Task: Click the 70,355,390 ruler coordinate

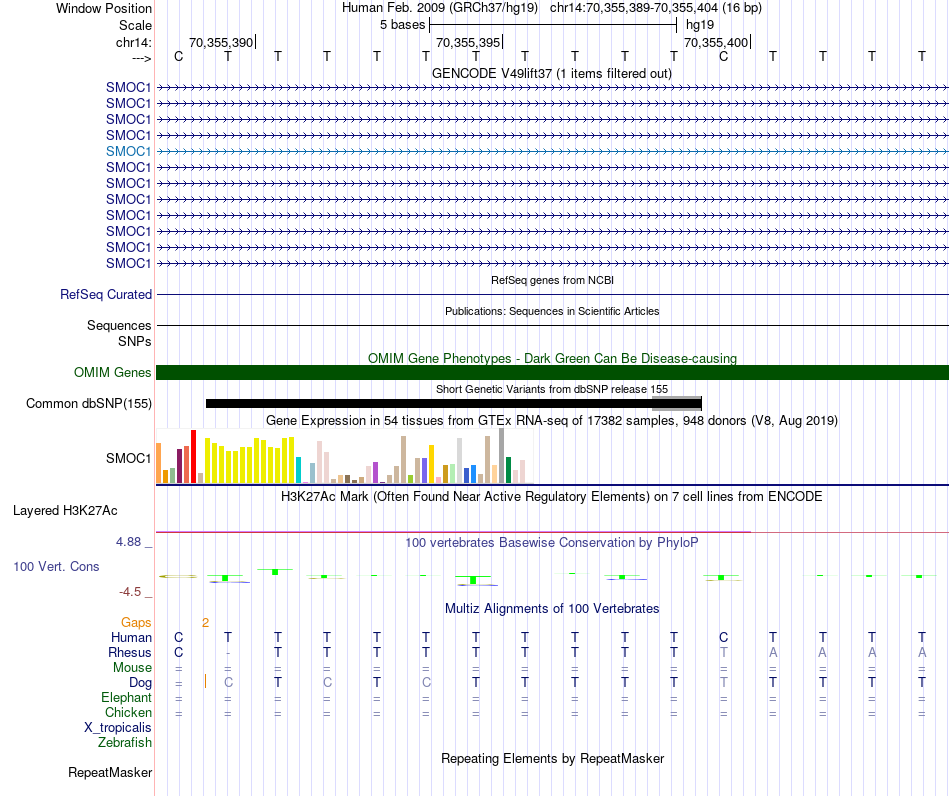Action: [x=221, y=42]
